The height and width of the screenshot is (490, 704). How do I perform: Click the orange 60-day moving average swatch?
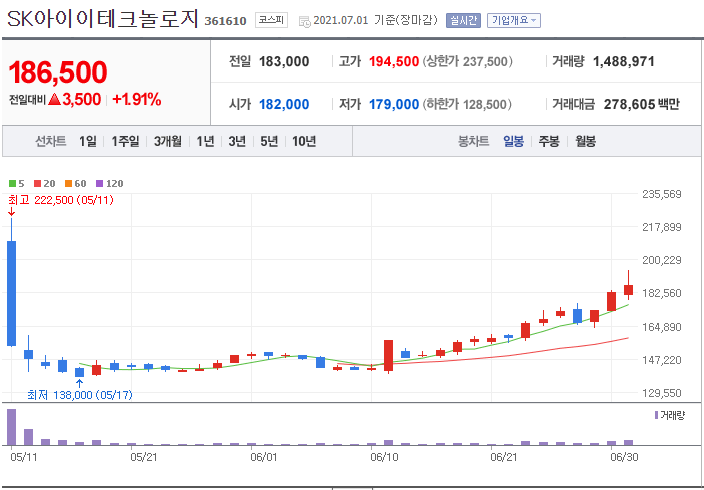click(68, 183)
